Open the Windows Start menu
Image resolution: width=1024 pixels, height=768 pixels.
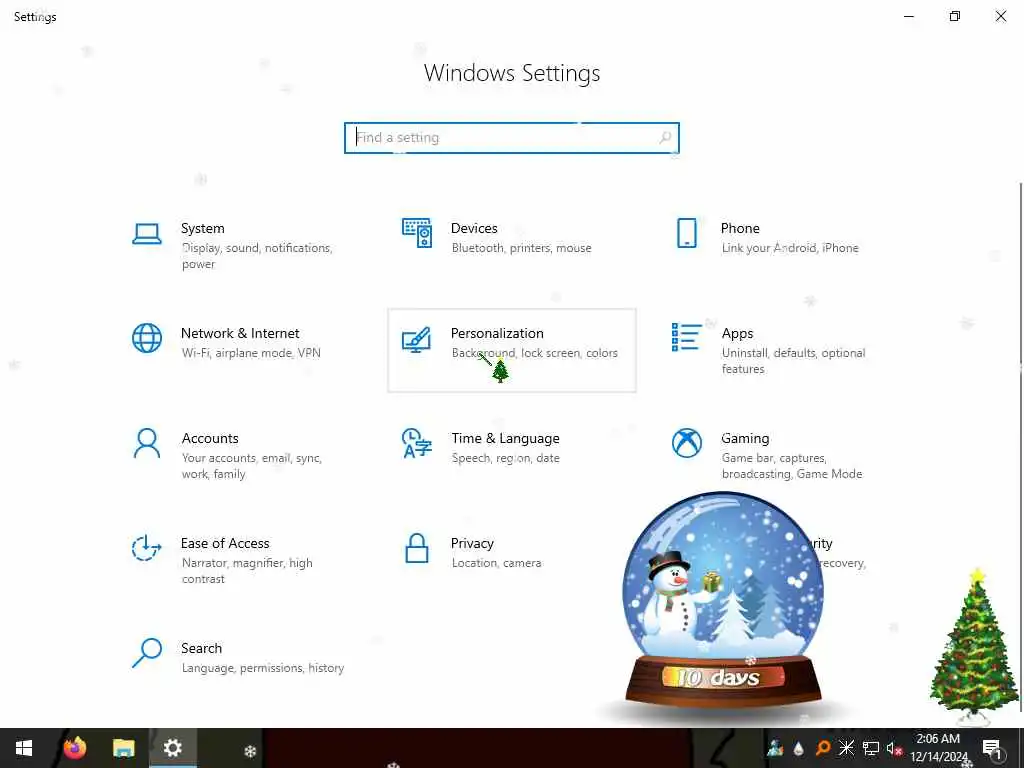click(24, 748)
